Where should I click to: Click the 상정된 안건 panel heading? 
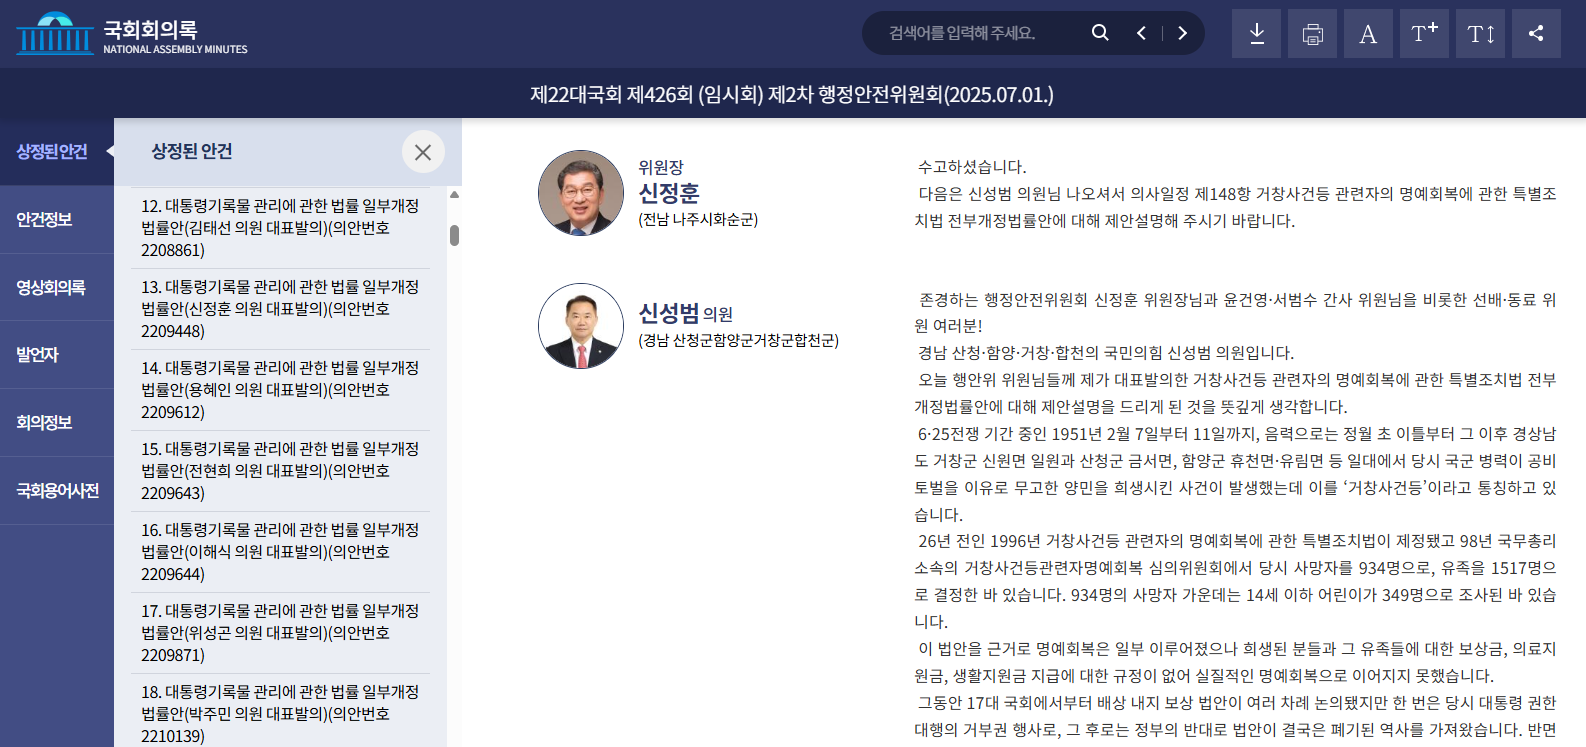[192, 151]
